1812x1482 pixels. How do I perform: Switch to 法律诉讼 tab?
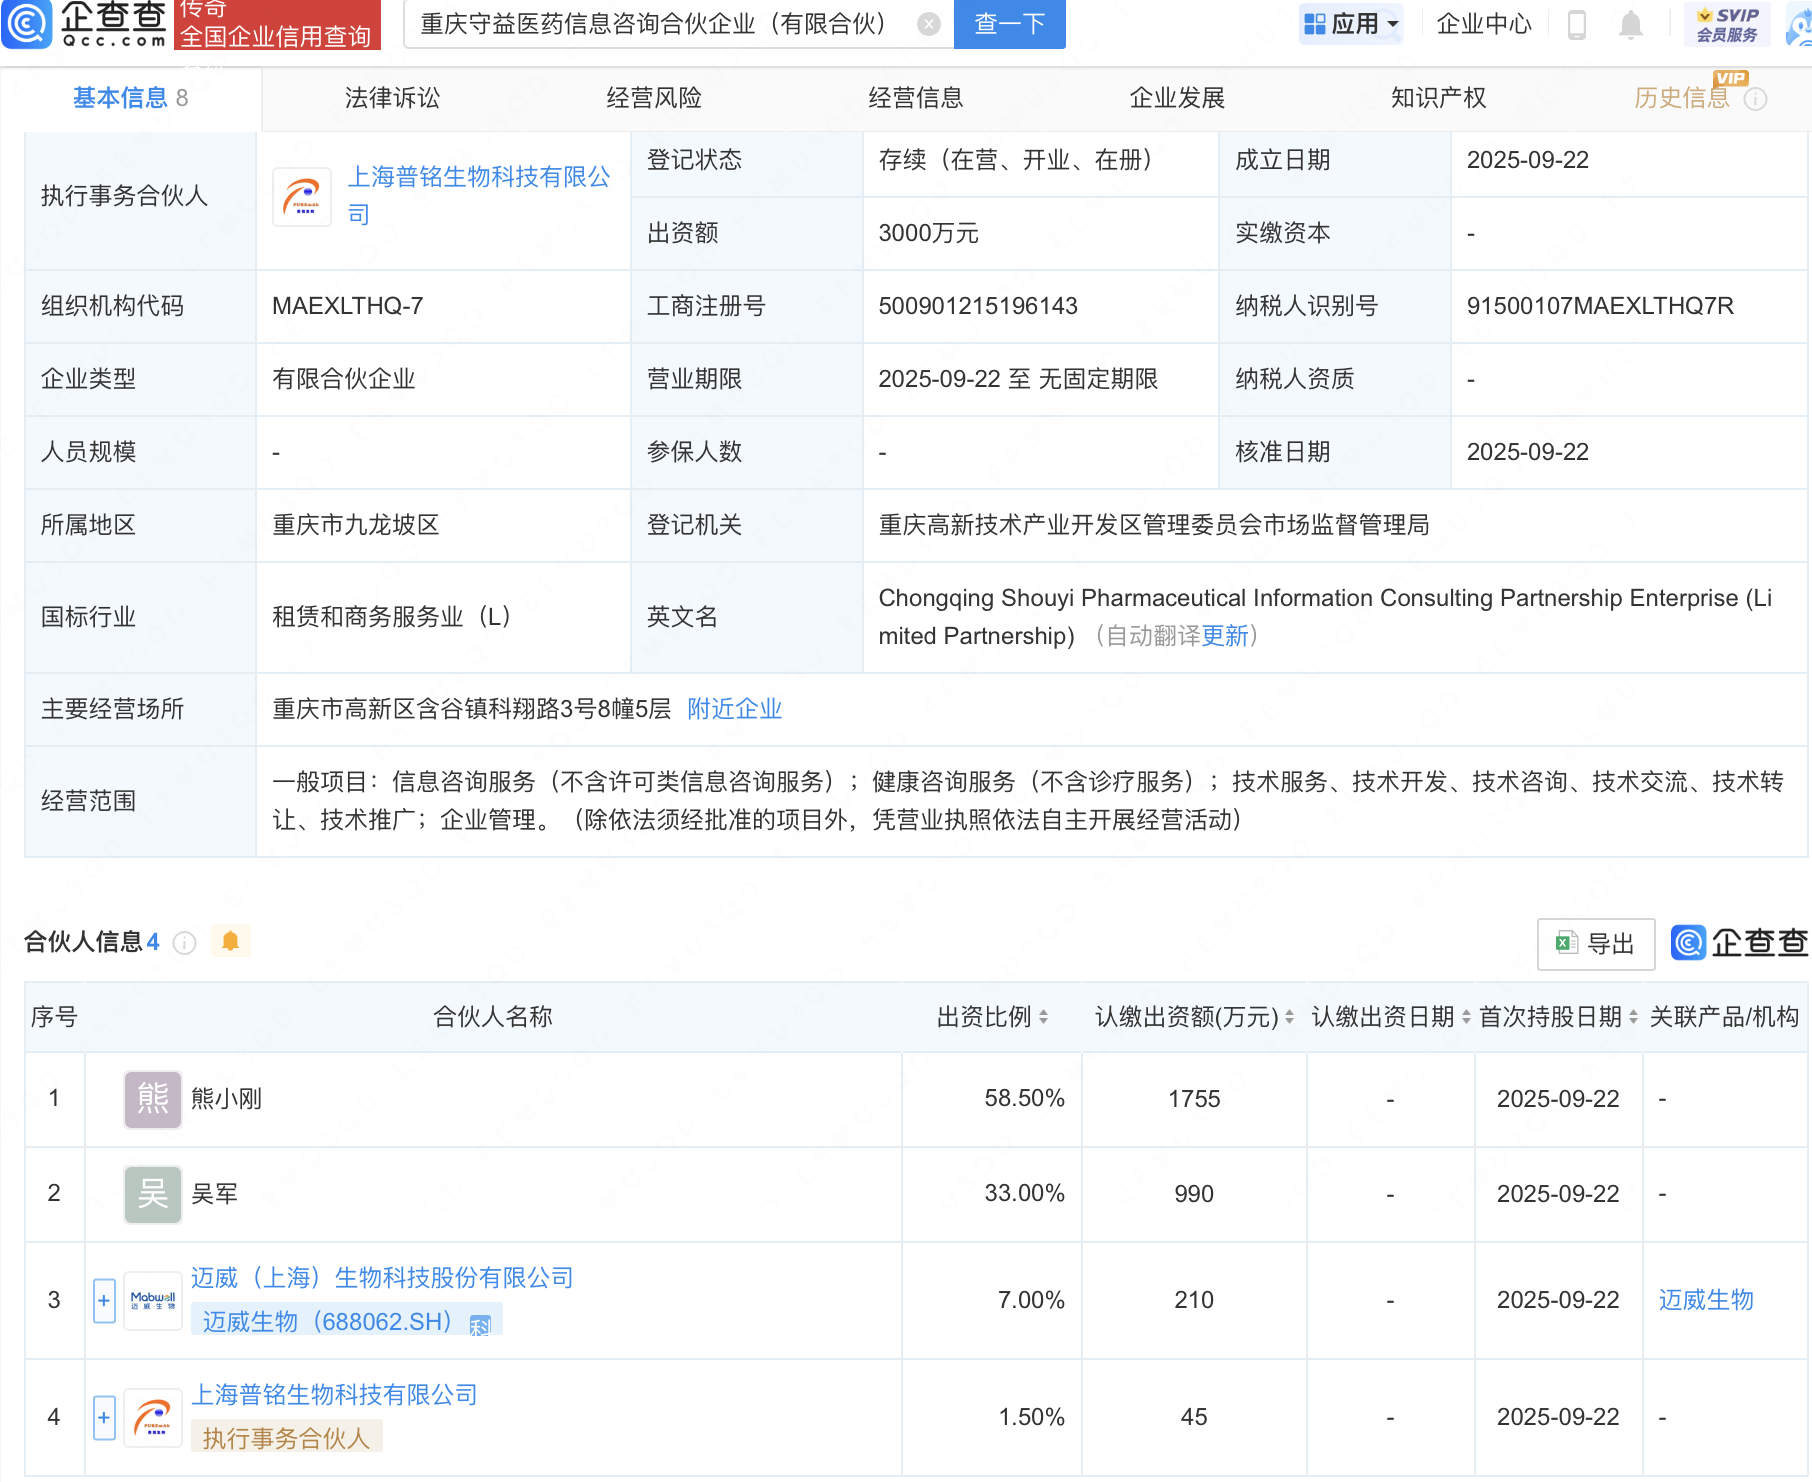tap(392, 98)
